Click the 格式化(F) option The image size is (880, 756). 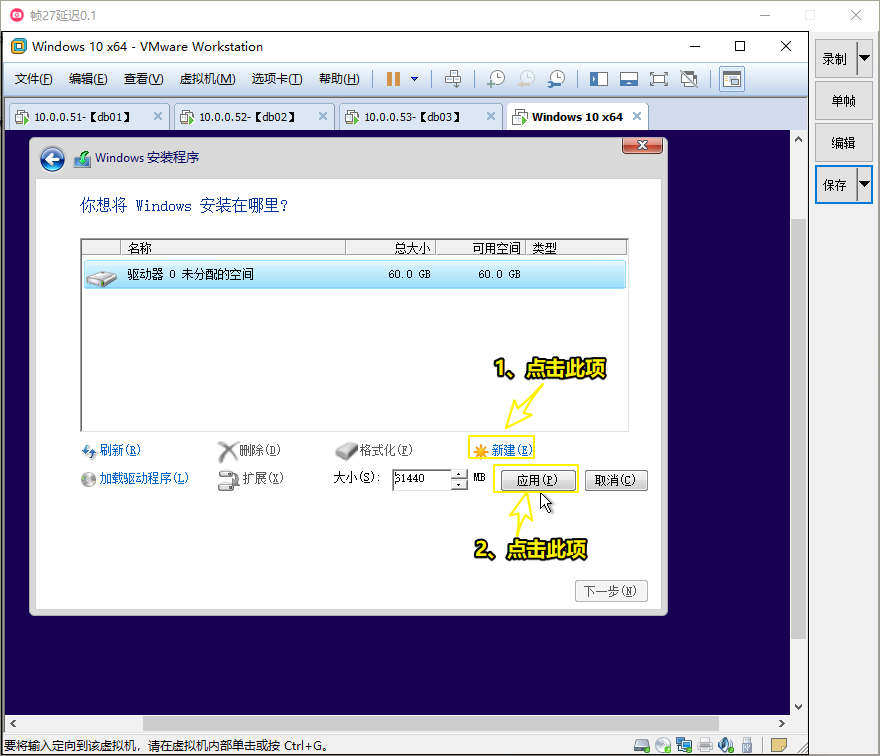point(374,450)
